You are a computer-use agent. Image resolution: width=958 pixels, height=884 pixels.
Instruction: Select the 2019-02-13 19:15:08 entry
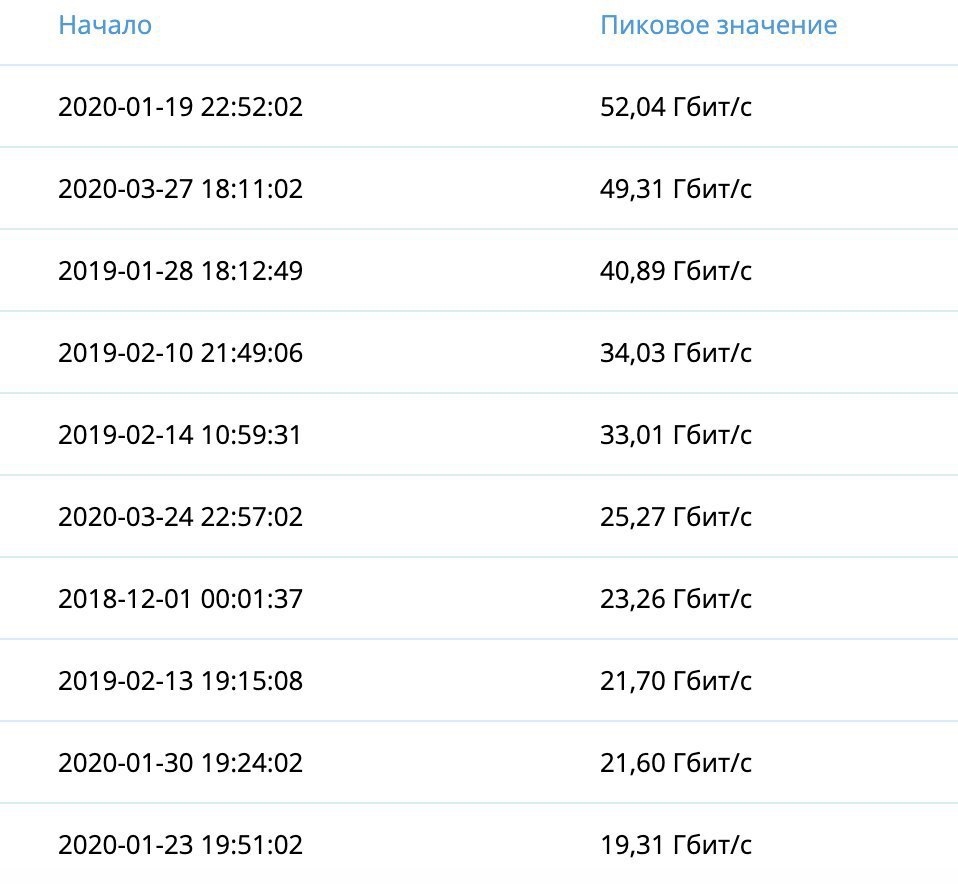coord(180,681)
